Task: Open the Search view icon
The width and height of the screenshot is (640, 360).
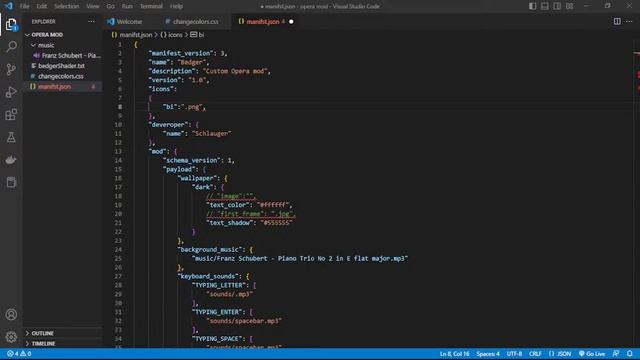Action: point(11,47)
